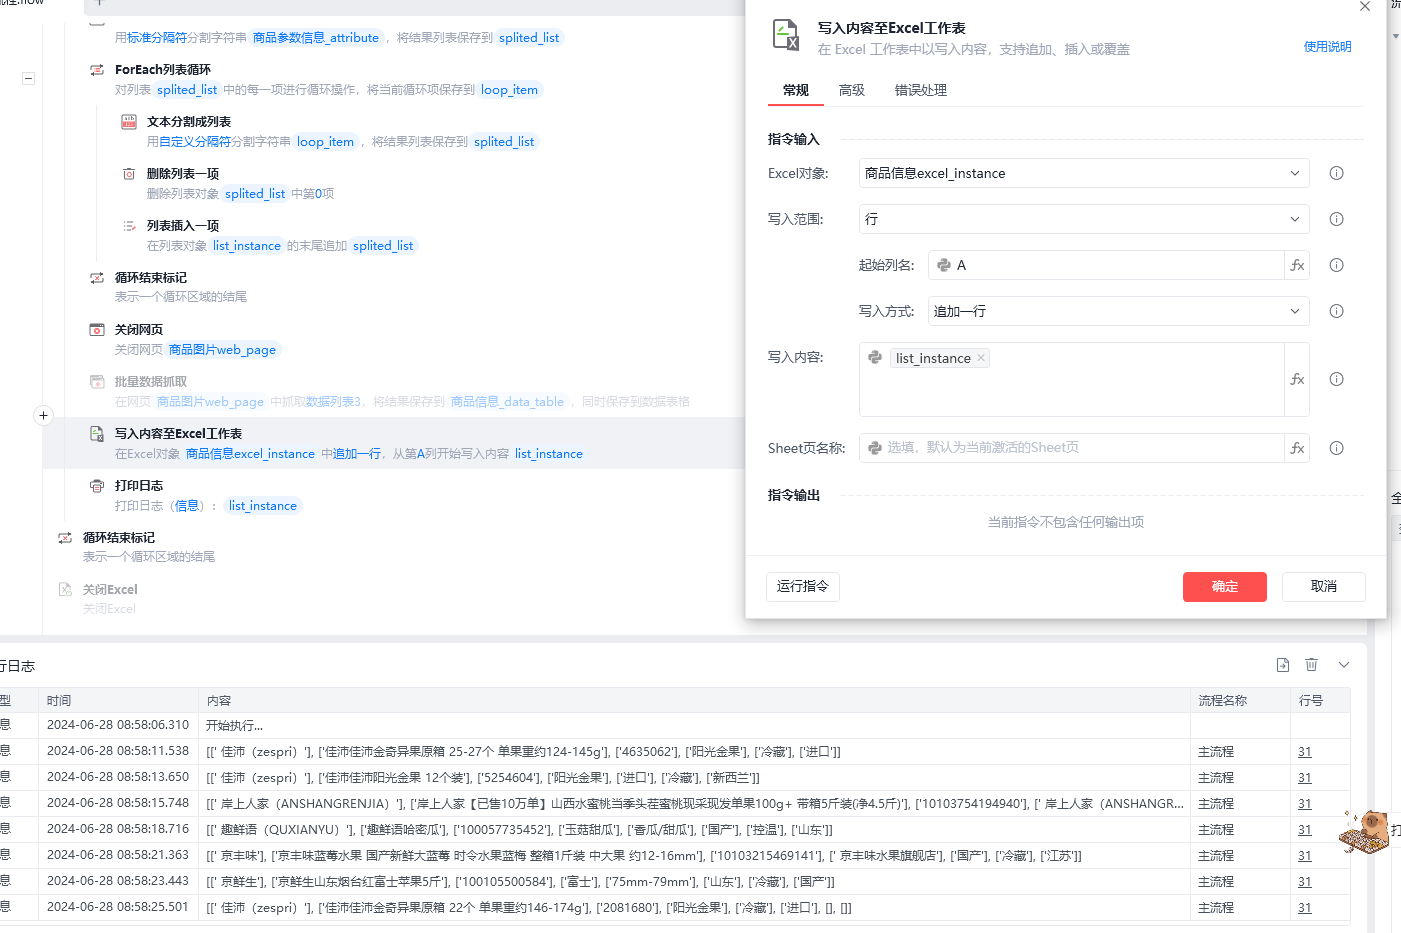Screen dimensions: 1401x933
Task: Click 商品信息excel_instance variable in flow step
Action: (250, 454)
